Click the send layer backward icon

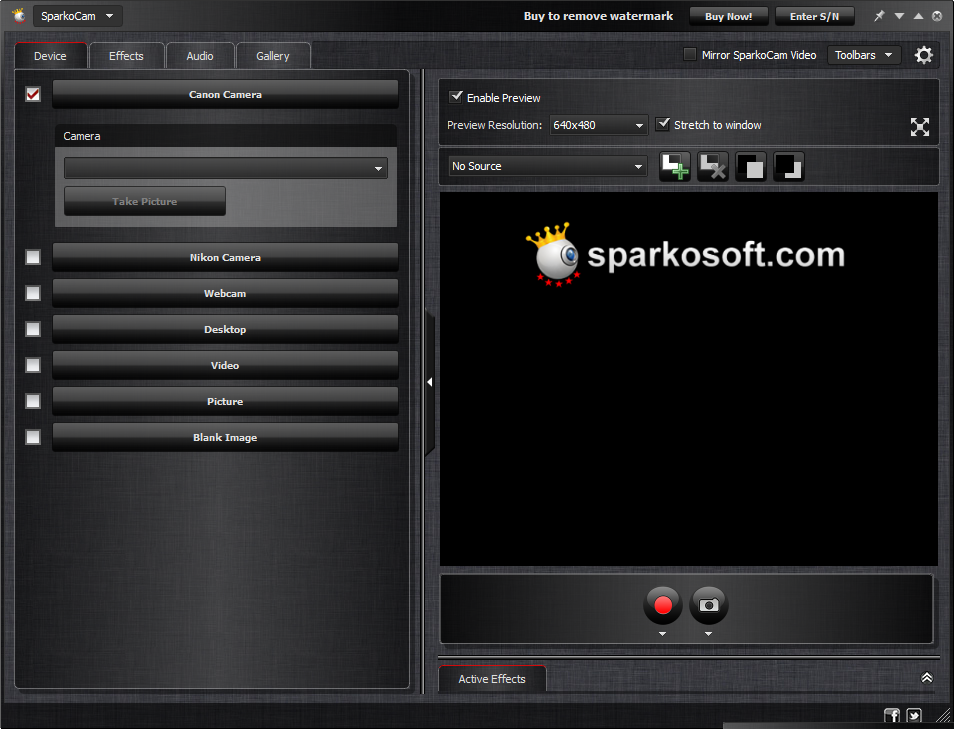[x=789, y=166]
